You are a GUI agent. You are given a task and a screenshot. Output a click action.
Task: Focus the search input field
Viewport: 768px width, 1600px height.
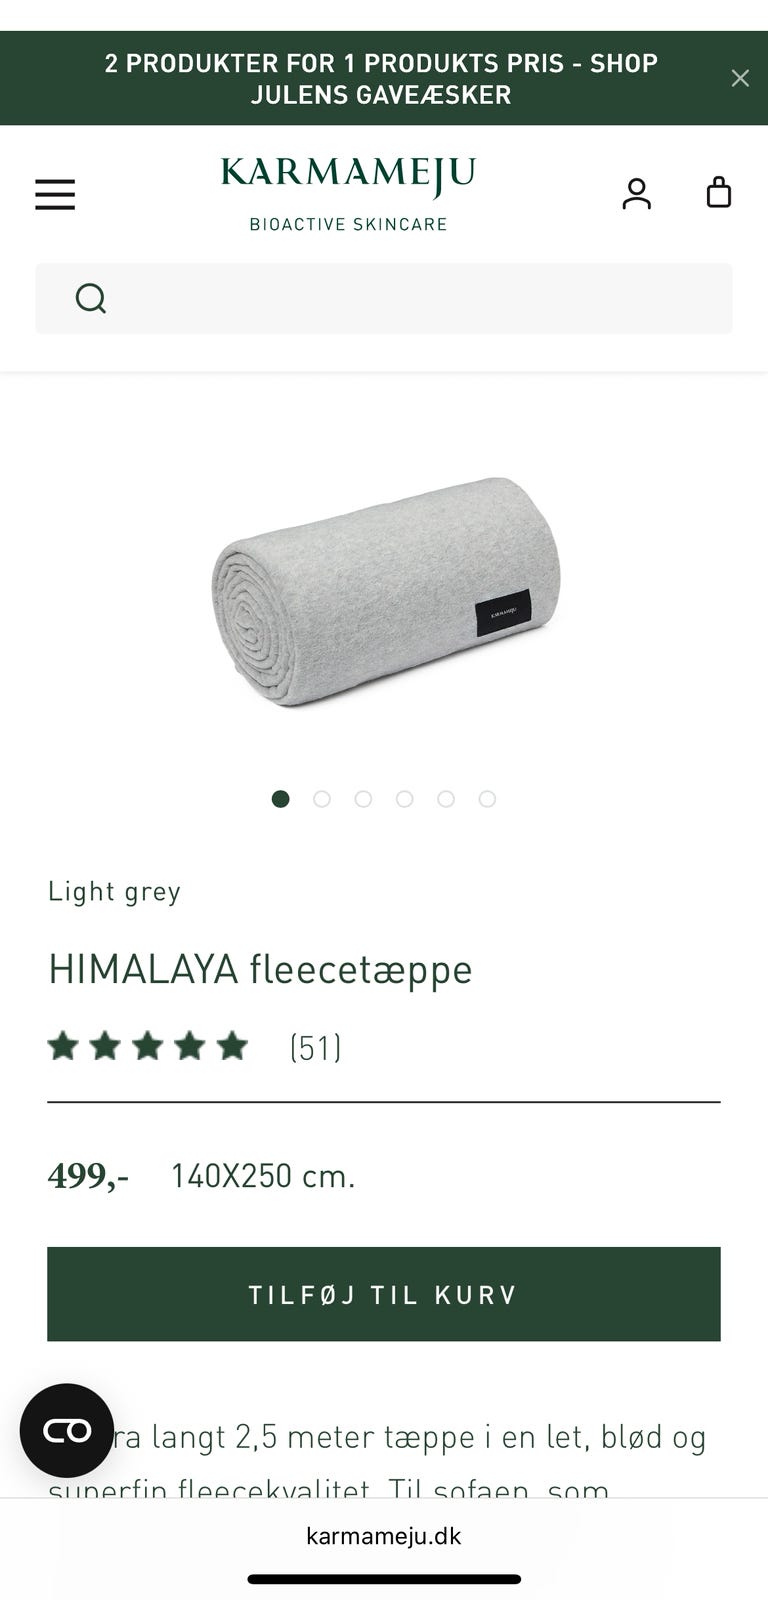pyautogui.click(x=384, y=299)
